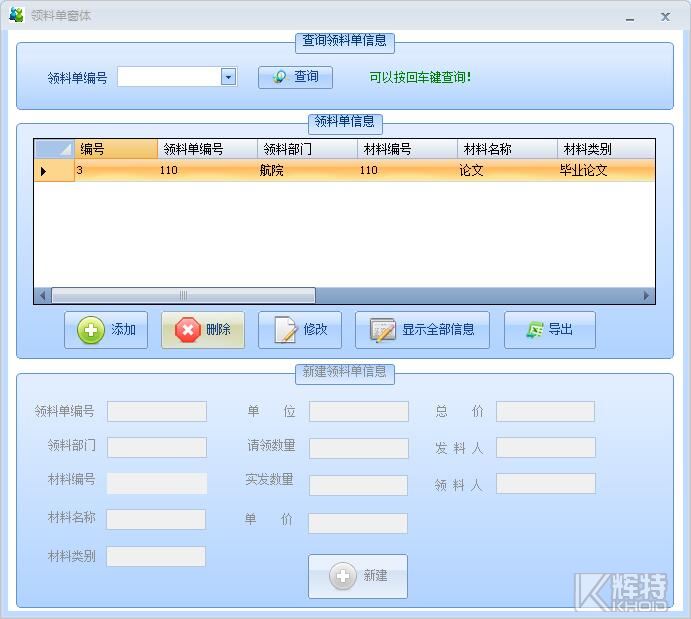Close the 领料单窗体 window
This screenshot has width=691, height=619.
(x=665, y=17)
